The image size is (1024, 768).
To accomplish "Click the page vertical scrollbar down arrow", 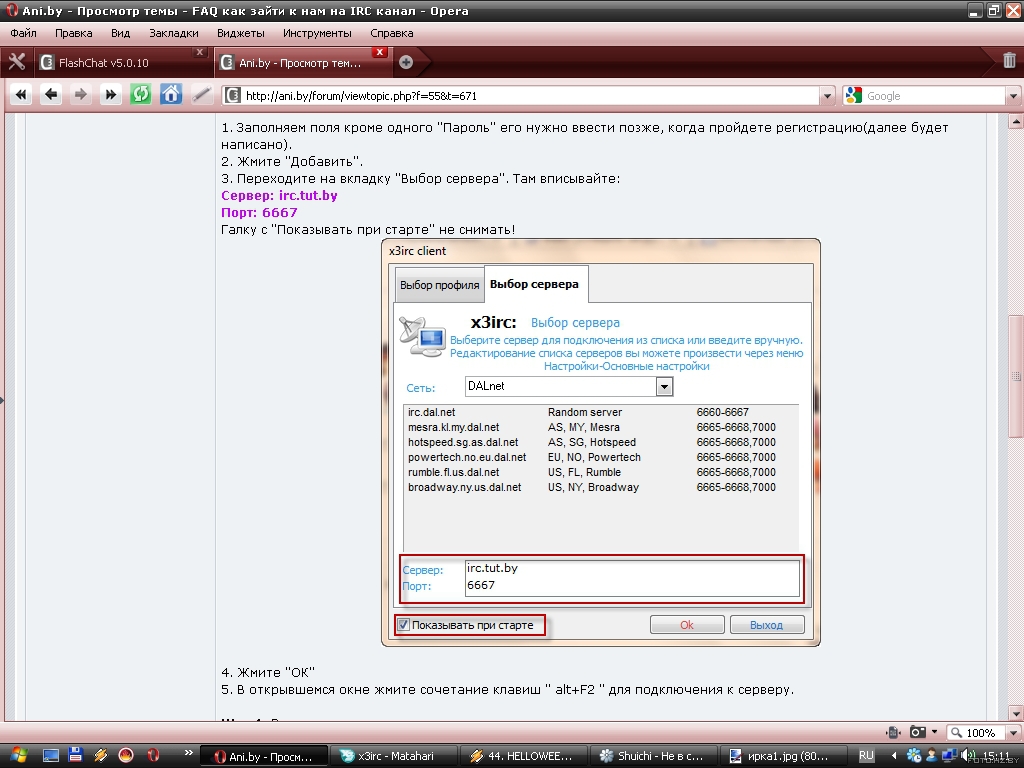I will click(x=1016, y=712).
